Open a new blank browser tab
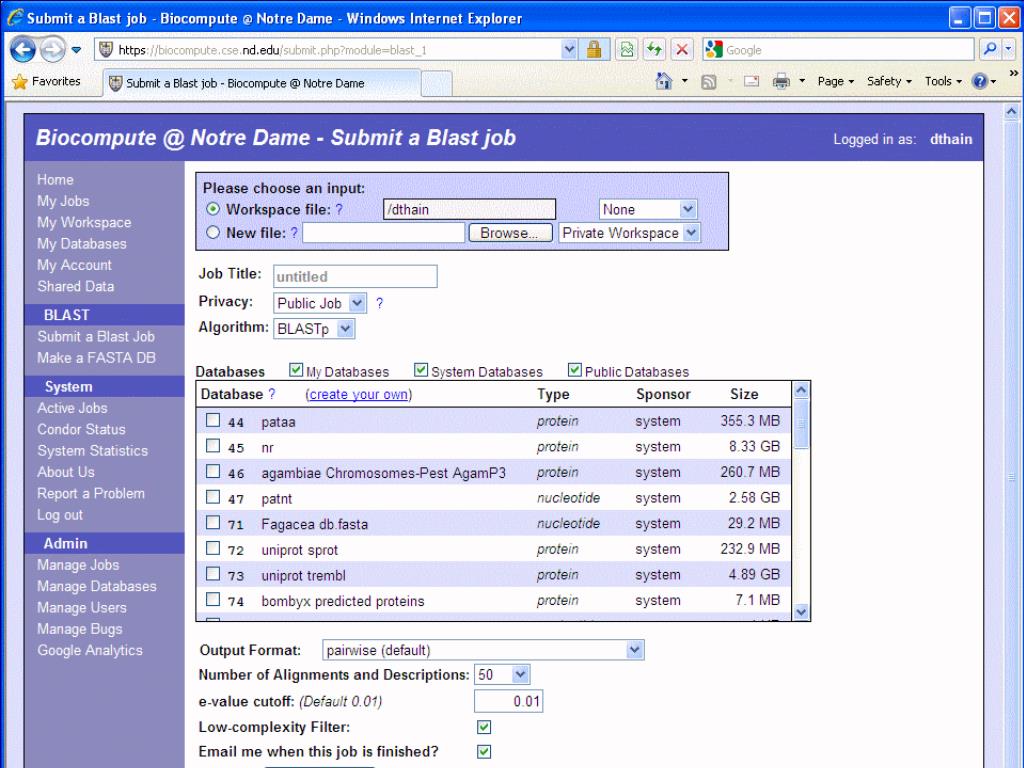 (x=436, y=84)
